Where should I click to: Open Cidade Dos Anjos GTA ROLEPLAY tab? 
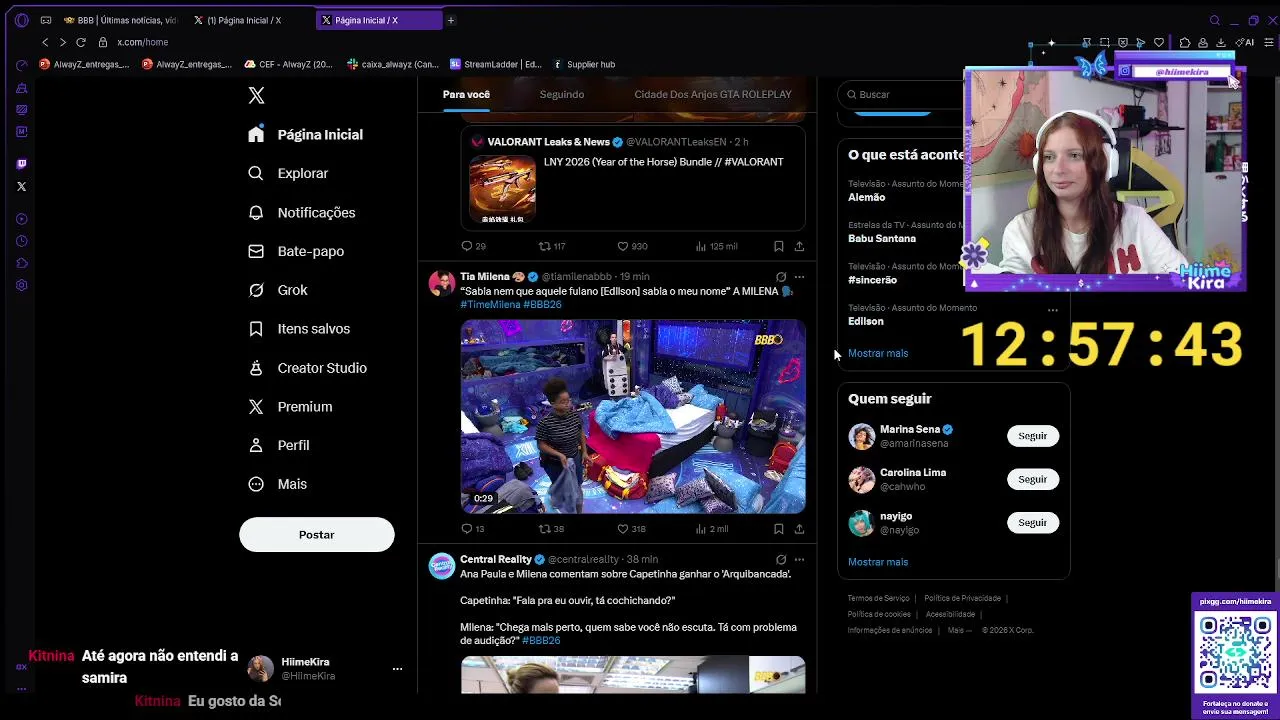(713, 94)
